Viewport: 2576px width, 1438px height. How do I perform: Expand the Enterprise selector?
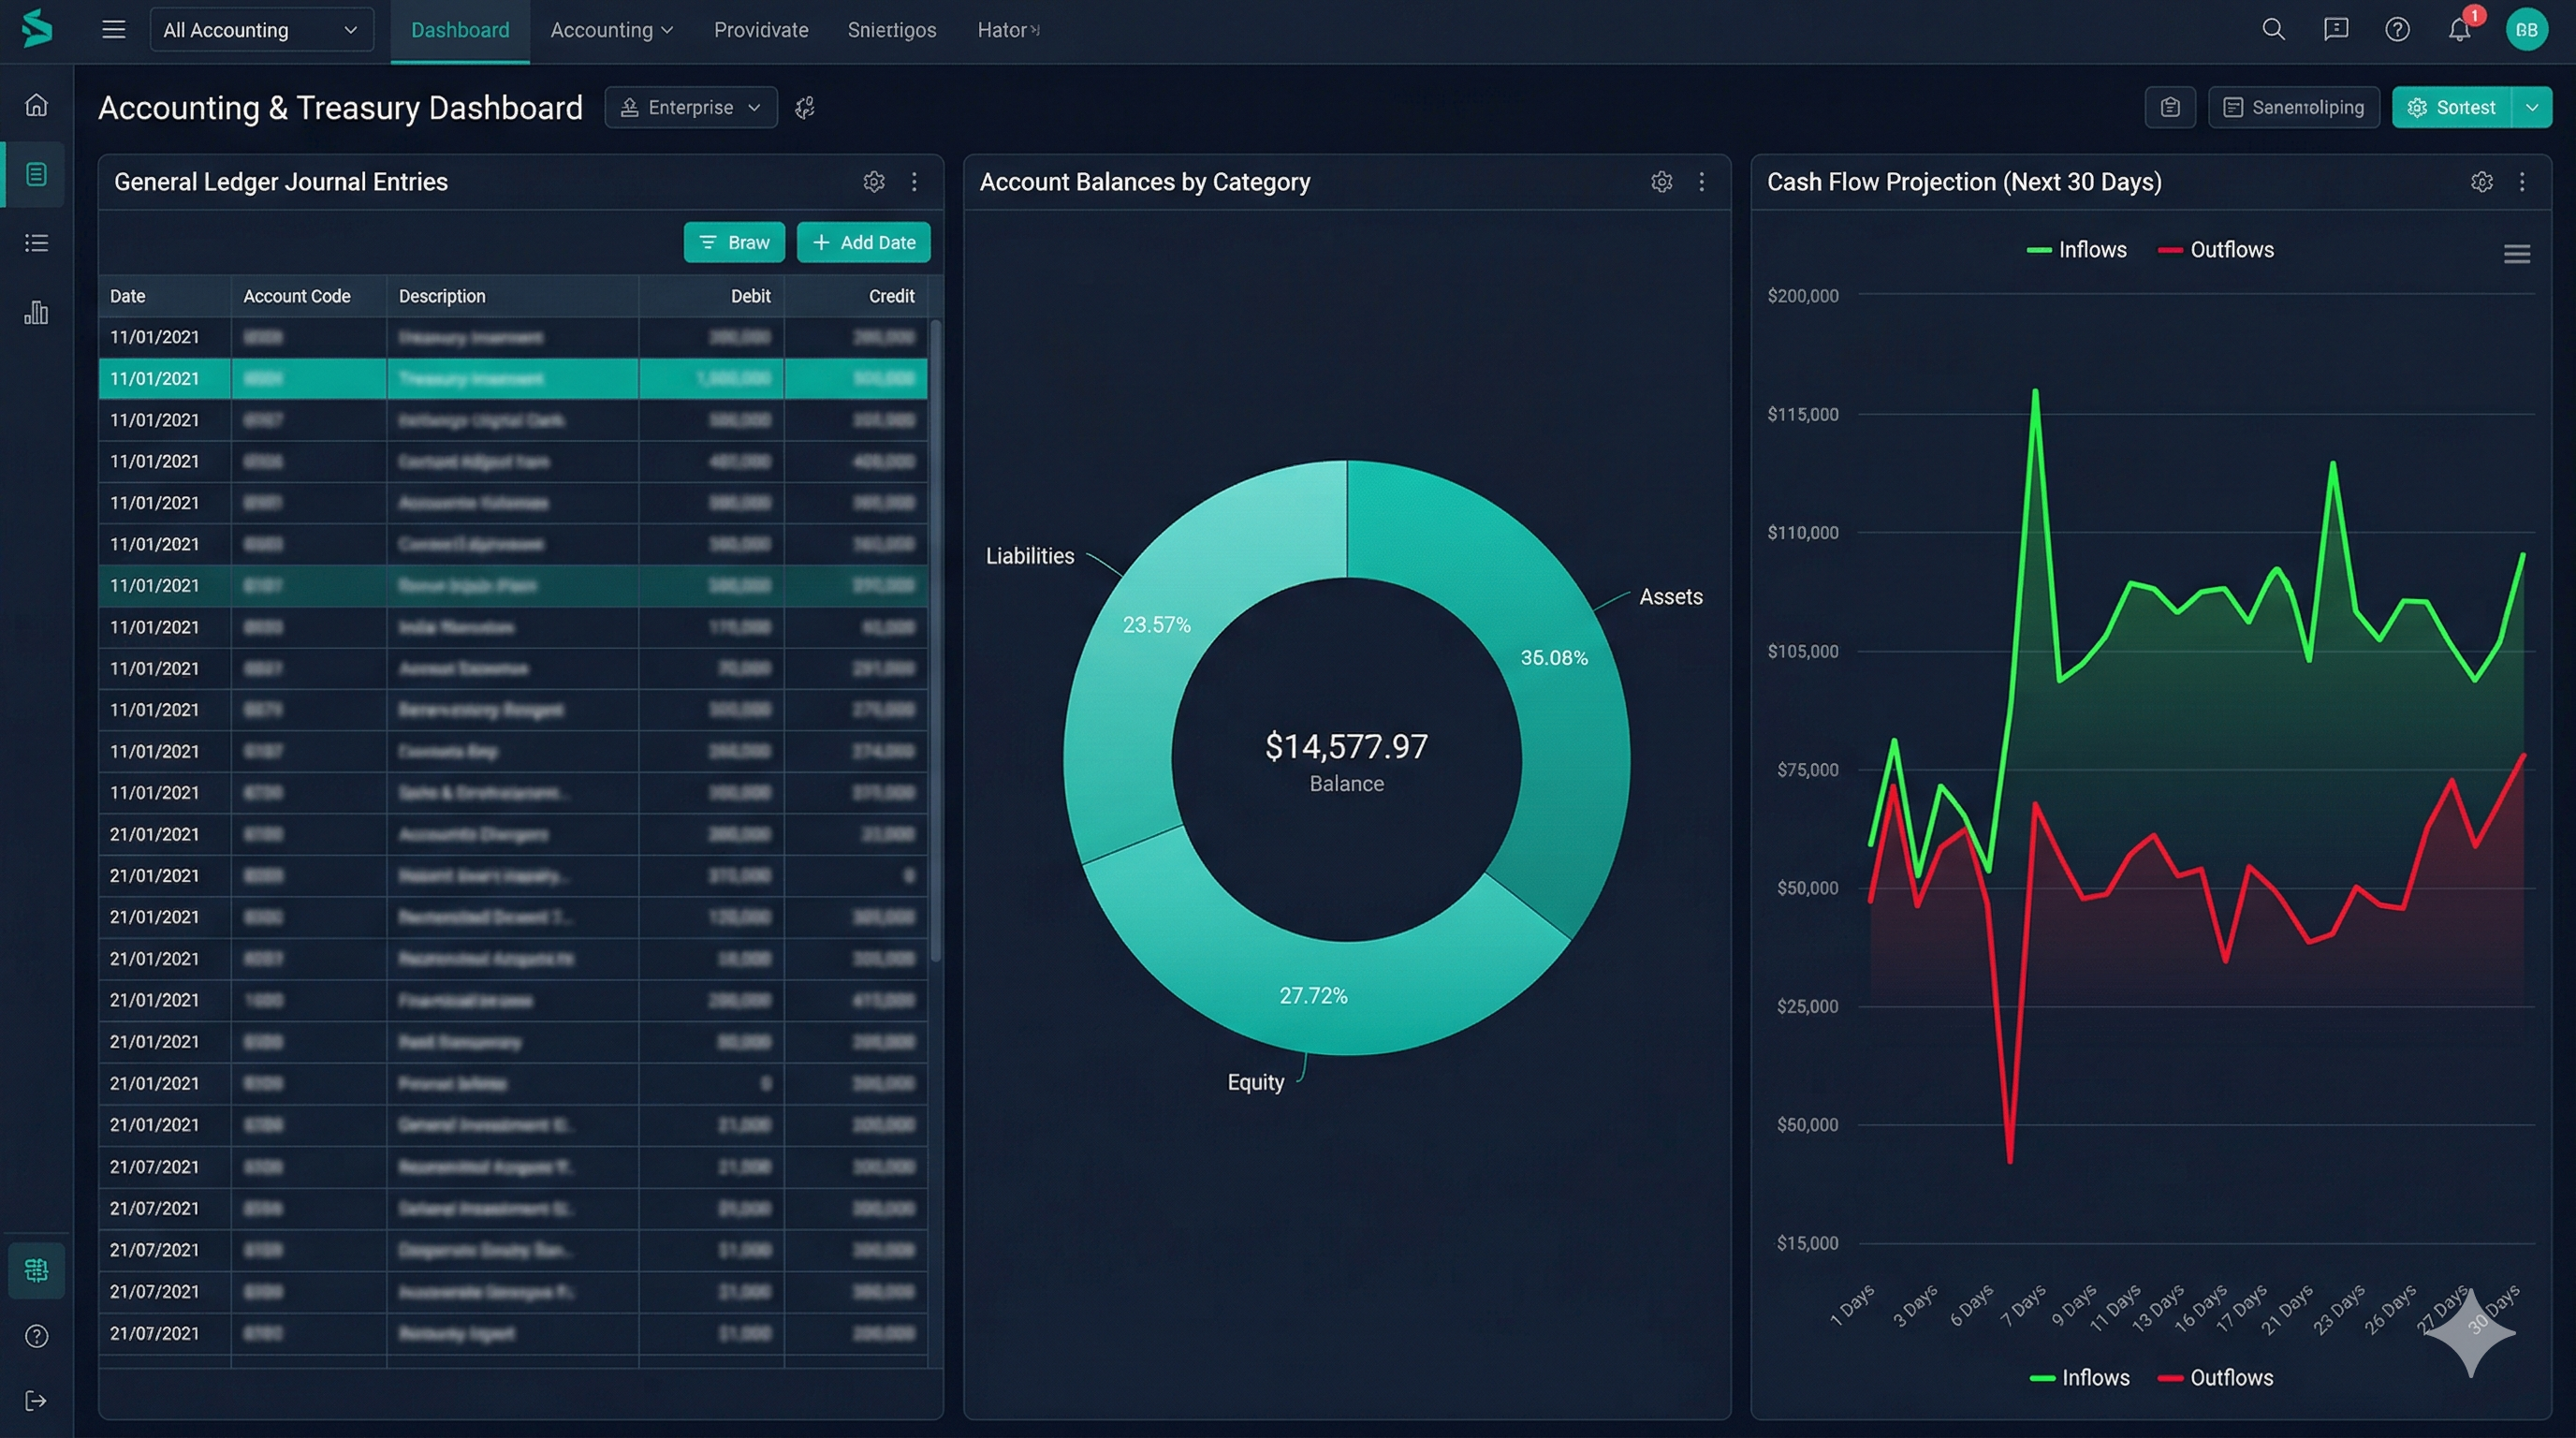coord(690,107)
